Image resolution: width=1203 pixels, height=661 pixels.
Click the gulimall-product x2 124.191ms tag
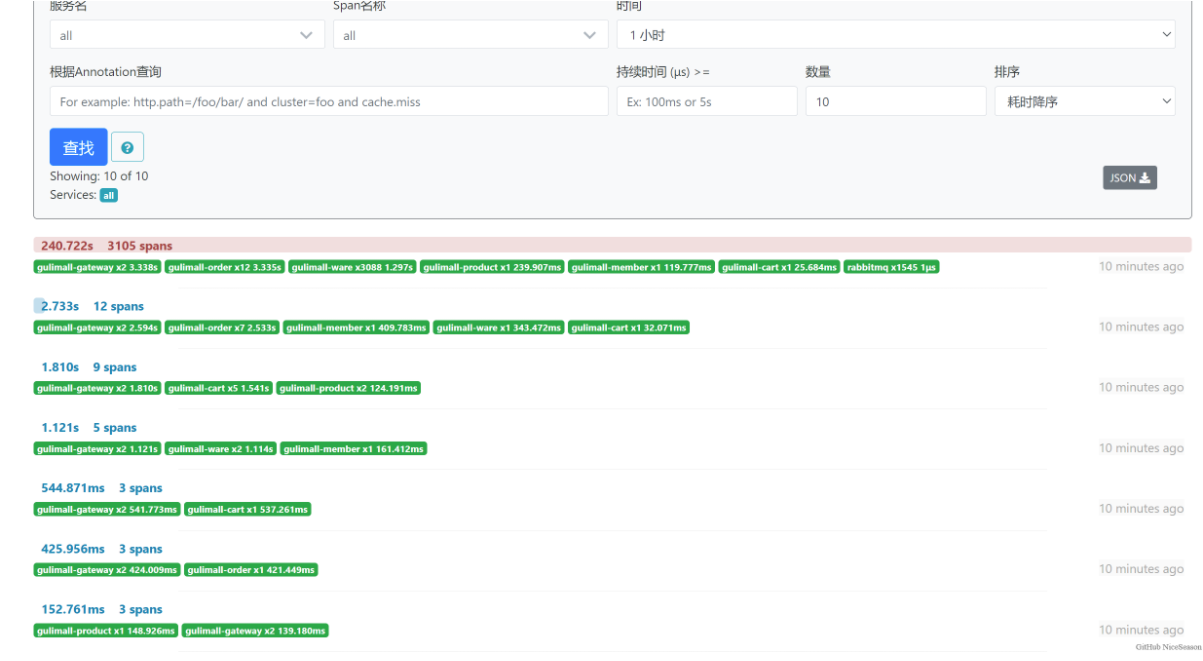[349, 388]
